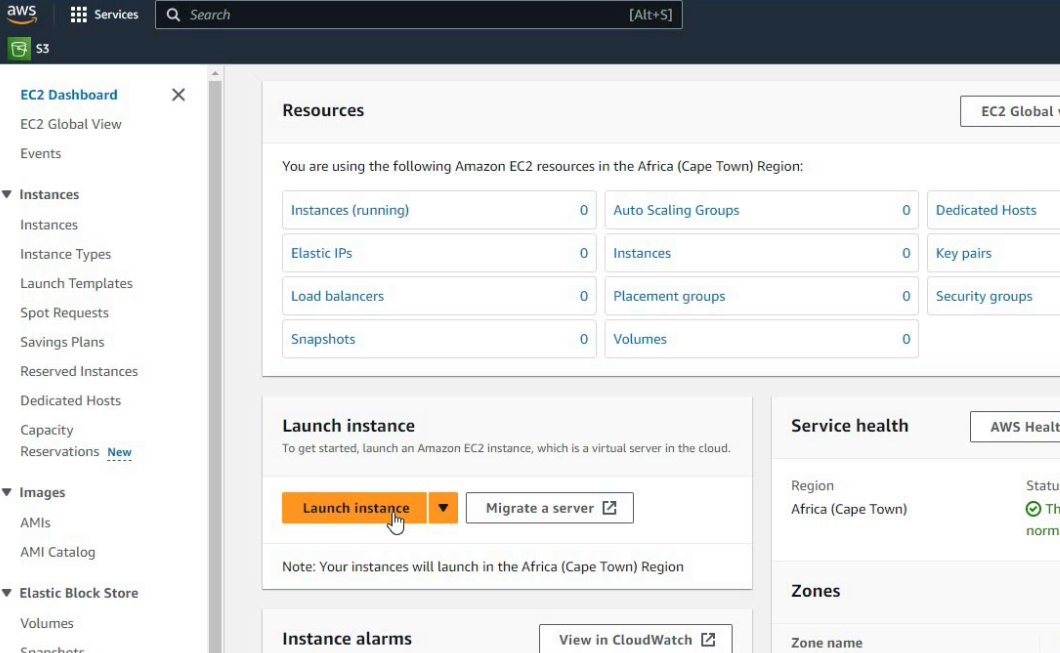Focus the top Search input field
The width and height of the screenshot is (1060, 653).
pyautogui.click(x=418, y=15)
